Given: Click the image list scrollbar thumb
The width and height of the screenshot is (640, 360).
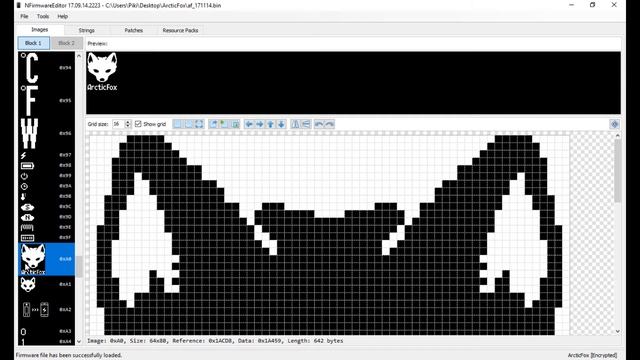Looking at the screenshot, I should 79,266.
